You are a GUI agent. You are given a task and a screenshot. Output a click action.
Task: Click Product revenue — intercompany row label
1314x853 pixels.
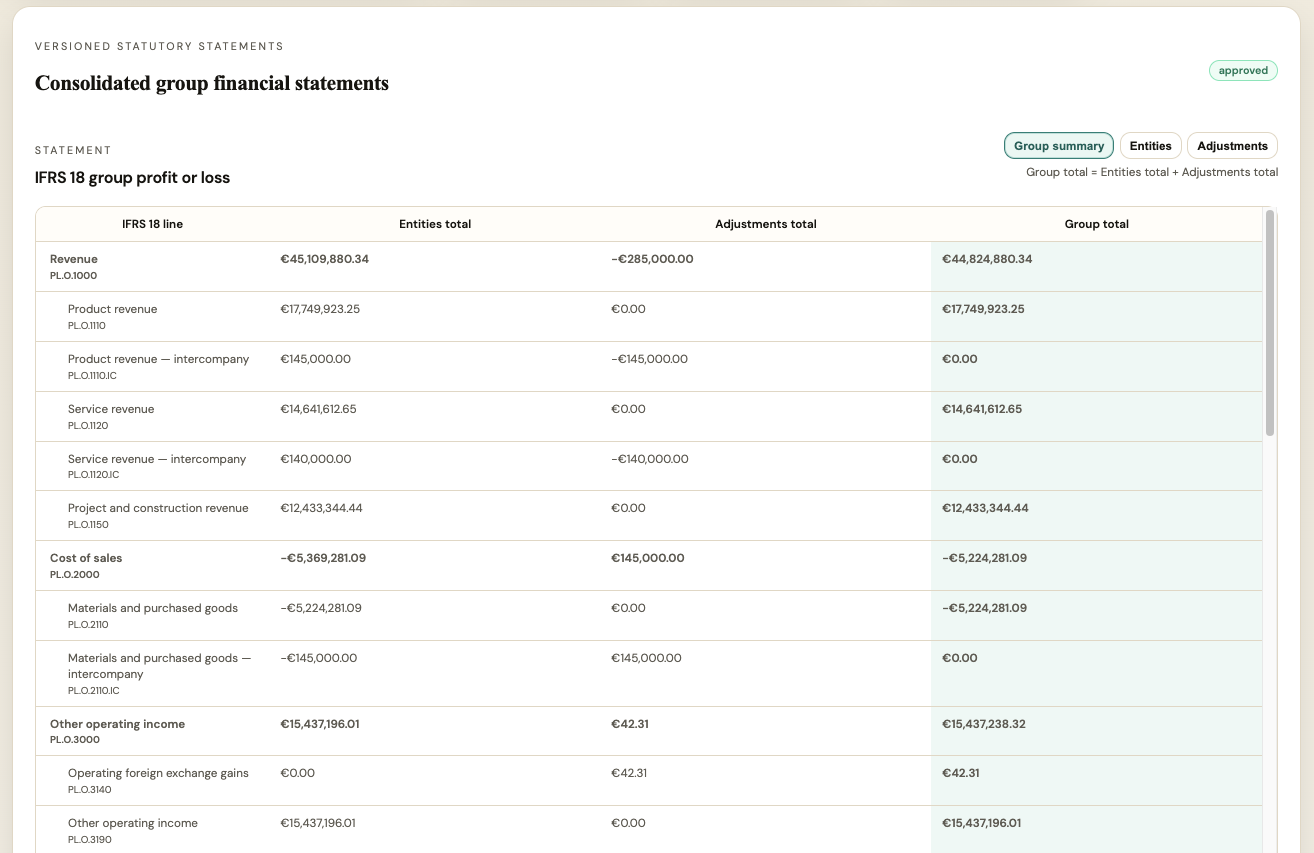(x=158, y=359)
